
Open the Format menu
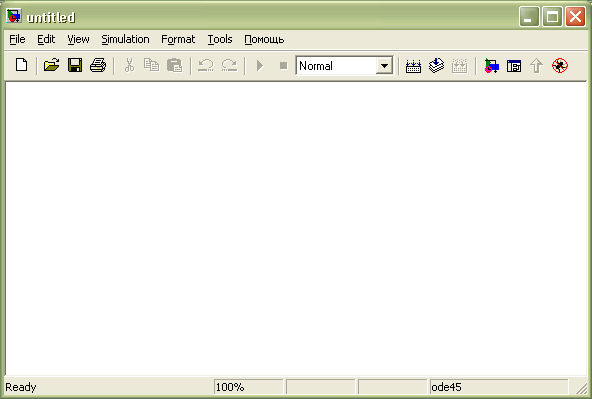[x=178, y=39]
